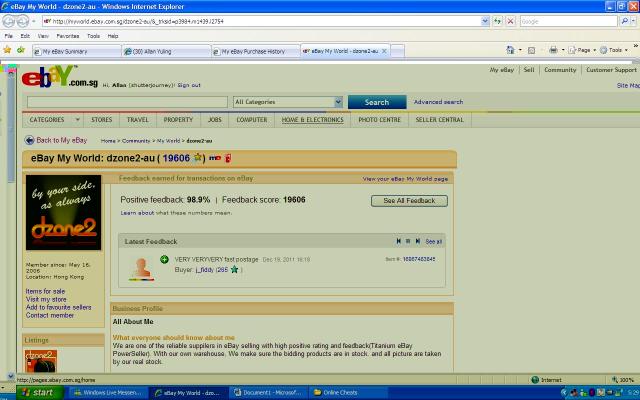
Task: Click the refresh icon beside the address bar
Action: 495,20
